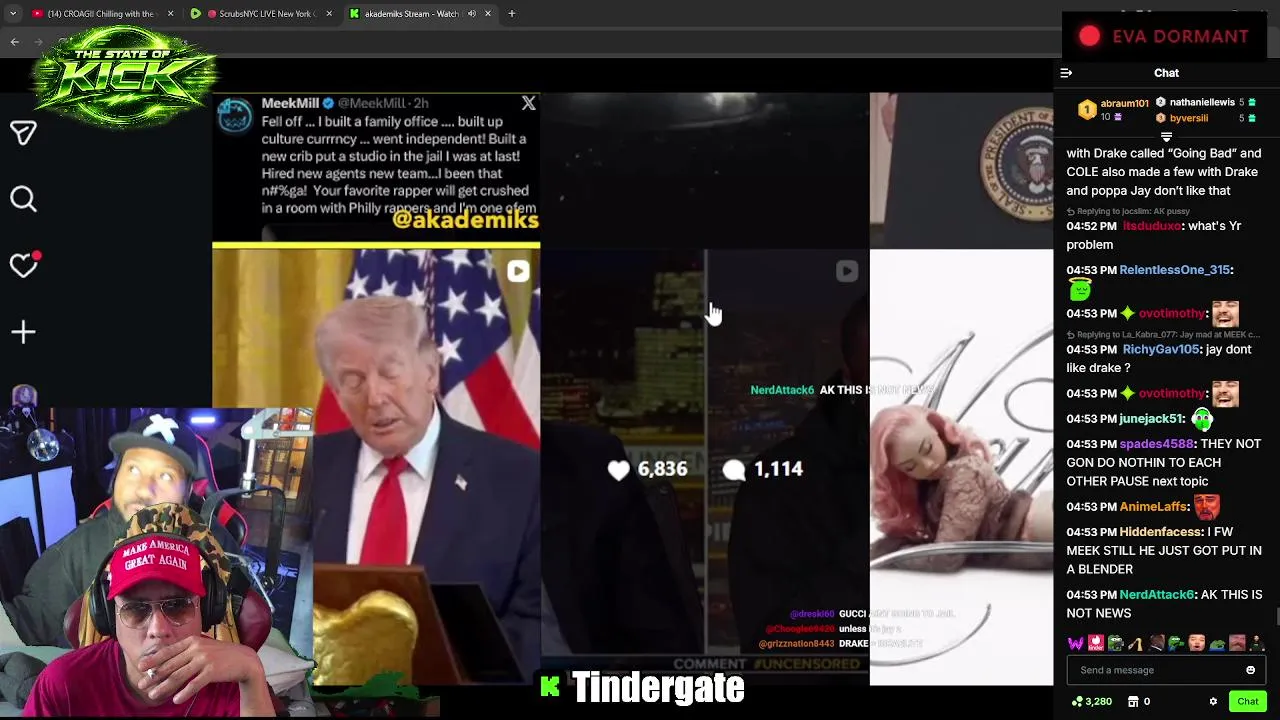This screenshot has height=720, width=1280.
Task: Expand the gift leaderboard with down chevron
Action: (1166, 137)
